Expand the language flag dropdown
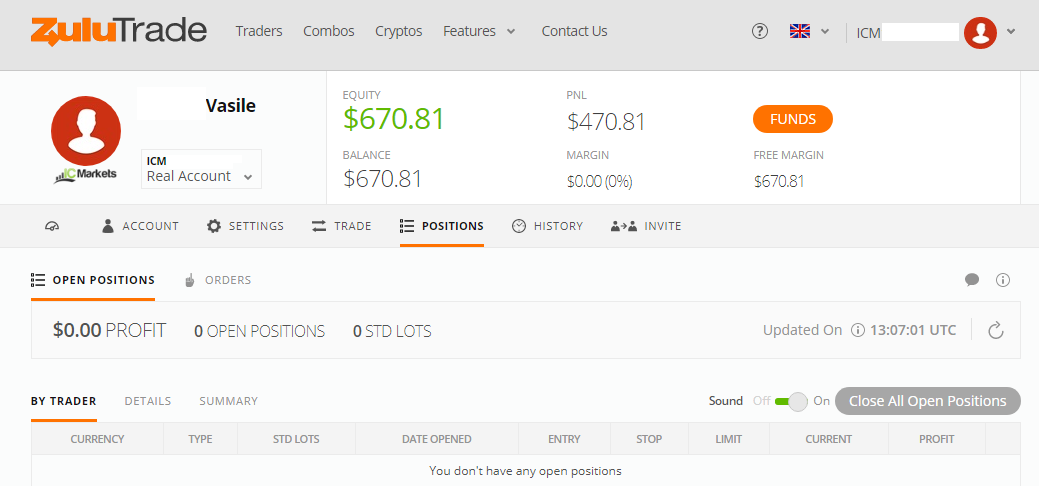 (809, 31)
